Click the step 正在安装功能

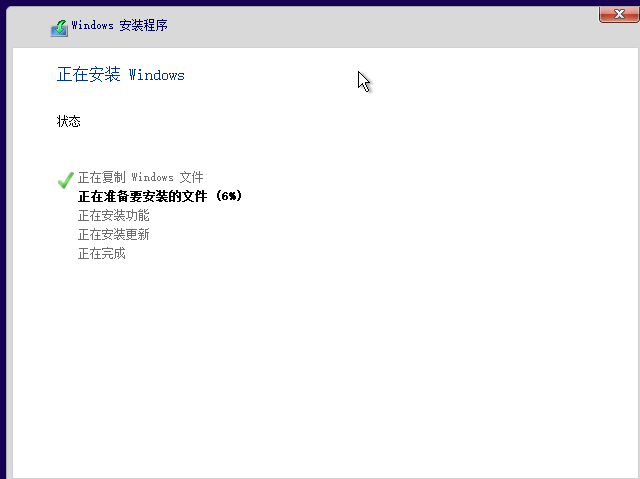(x=113, y=215)
